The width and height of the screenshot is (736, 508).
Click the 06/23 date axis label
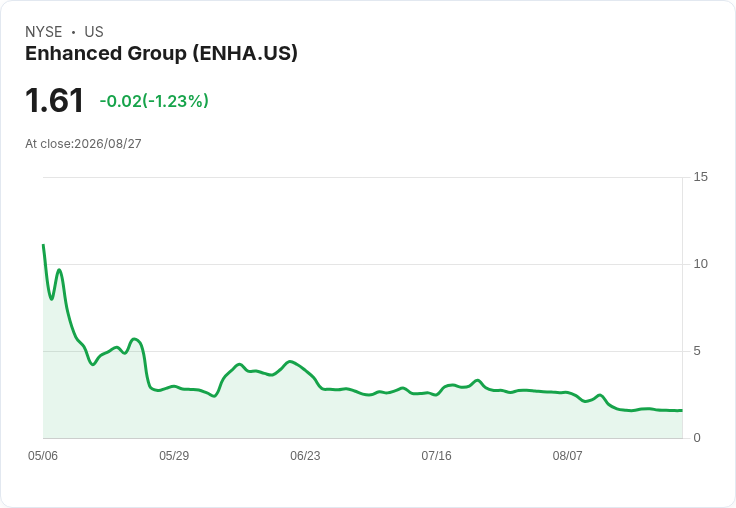point(305,456)
